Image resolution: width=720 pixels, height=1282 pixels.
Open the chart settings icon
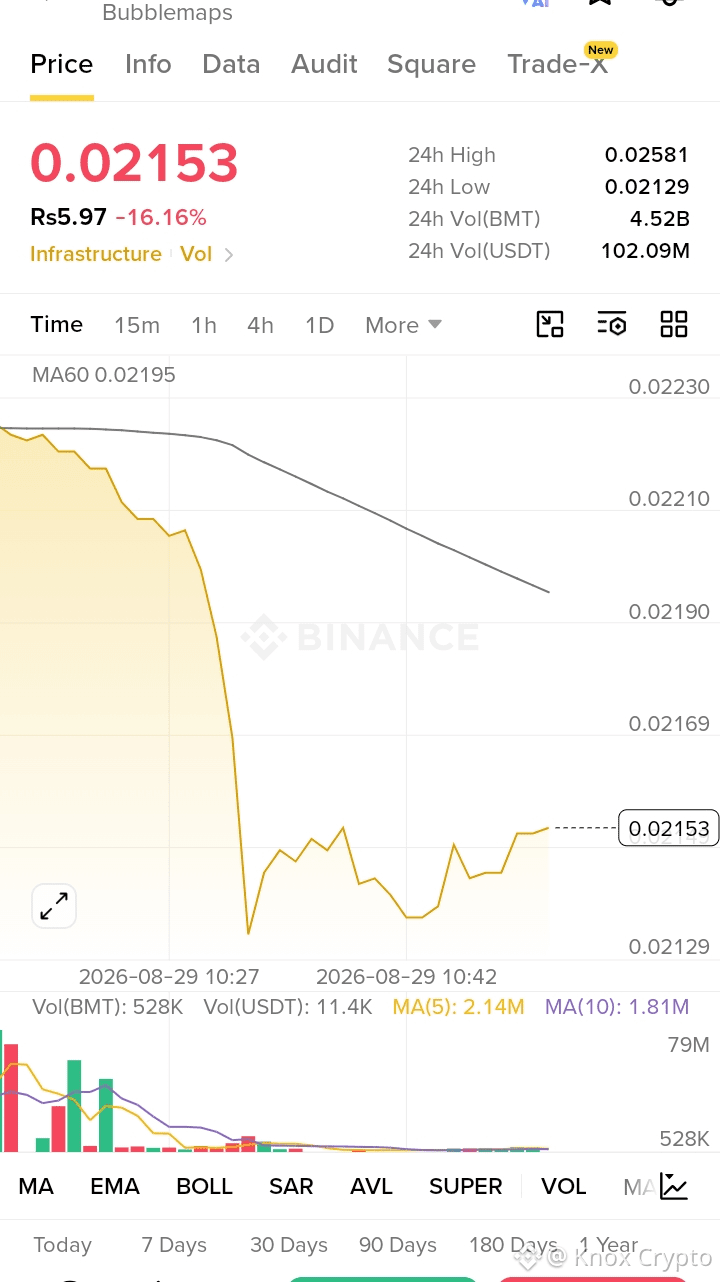pyautogui.click(x=611, y=324)
